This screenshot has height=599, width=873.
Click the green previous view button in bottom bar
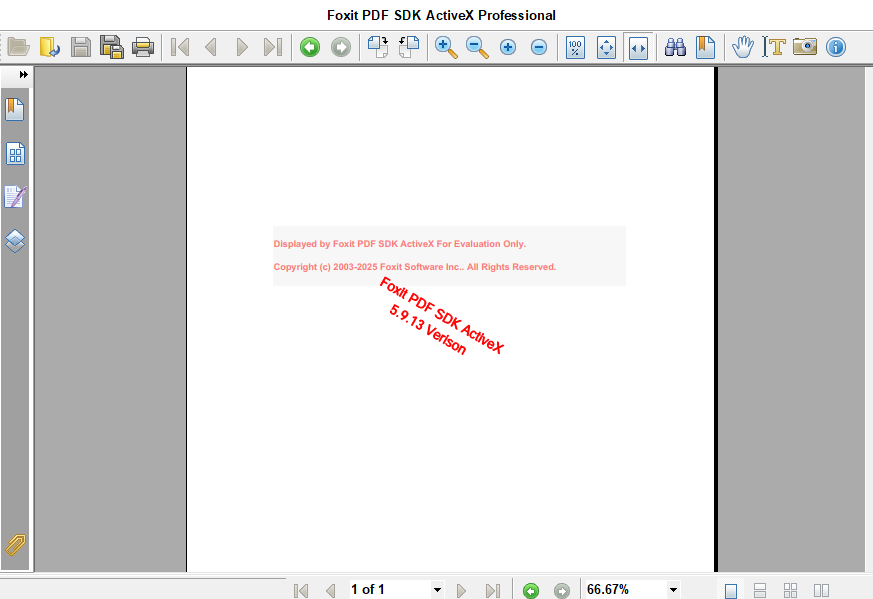[x=531, y=590]
